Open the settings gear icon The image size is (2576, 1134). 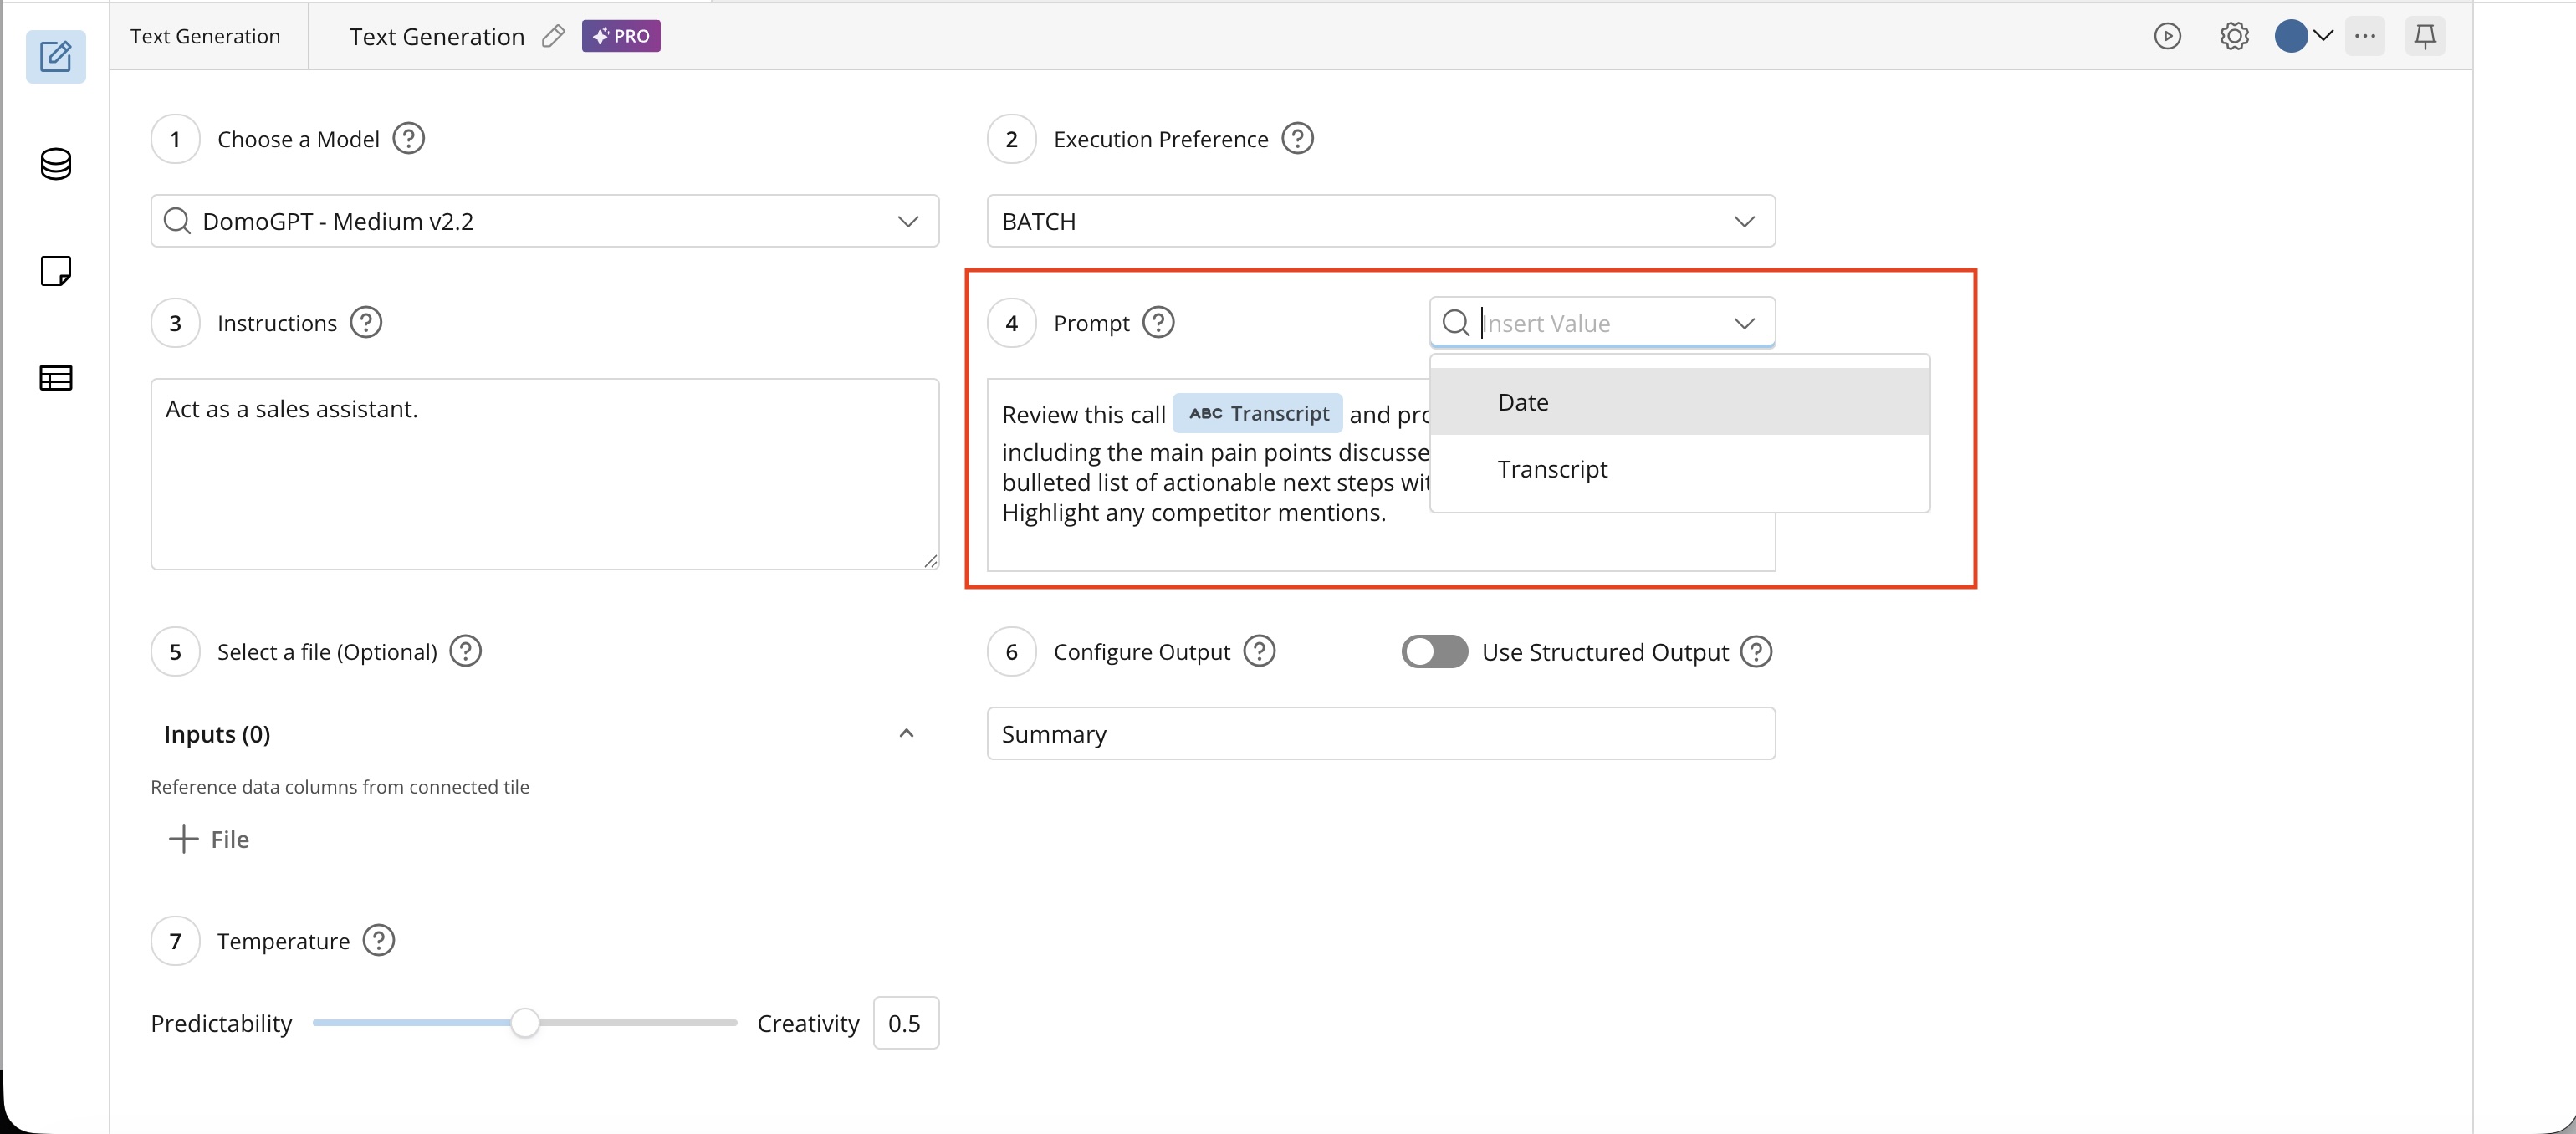coord(2234,37)
